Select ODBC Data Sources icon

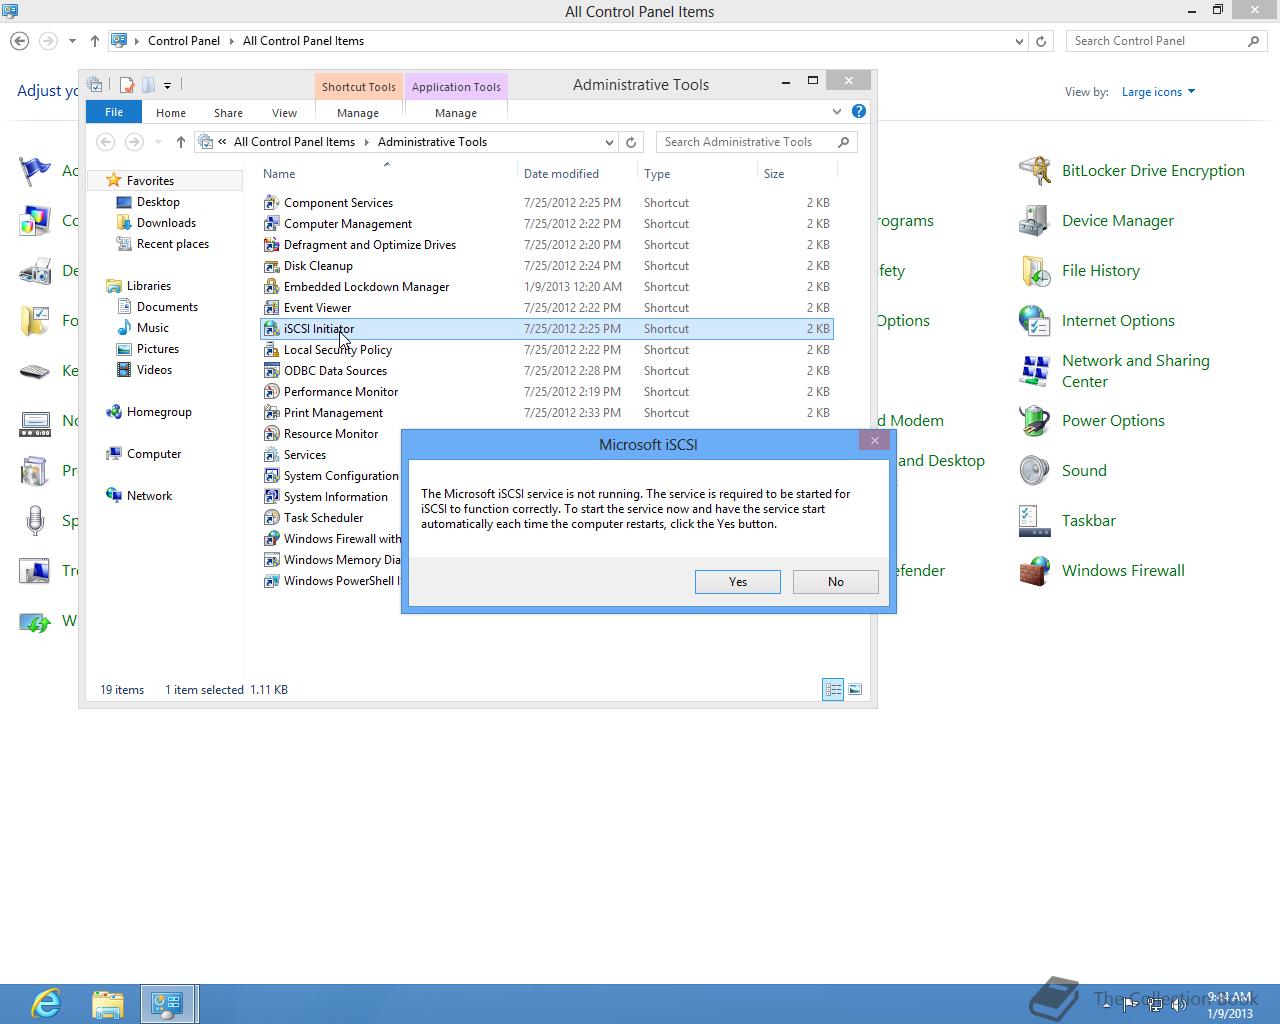coord(271,371)
